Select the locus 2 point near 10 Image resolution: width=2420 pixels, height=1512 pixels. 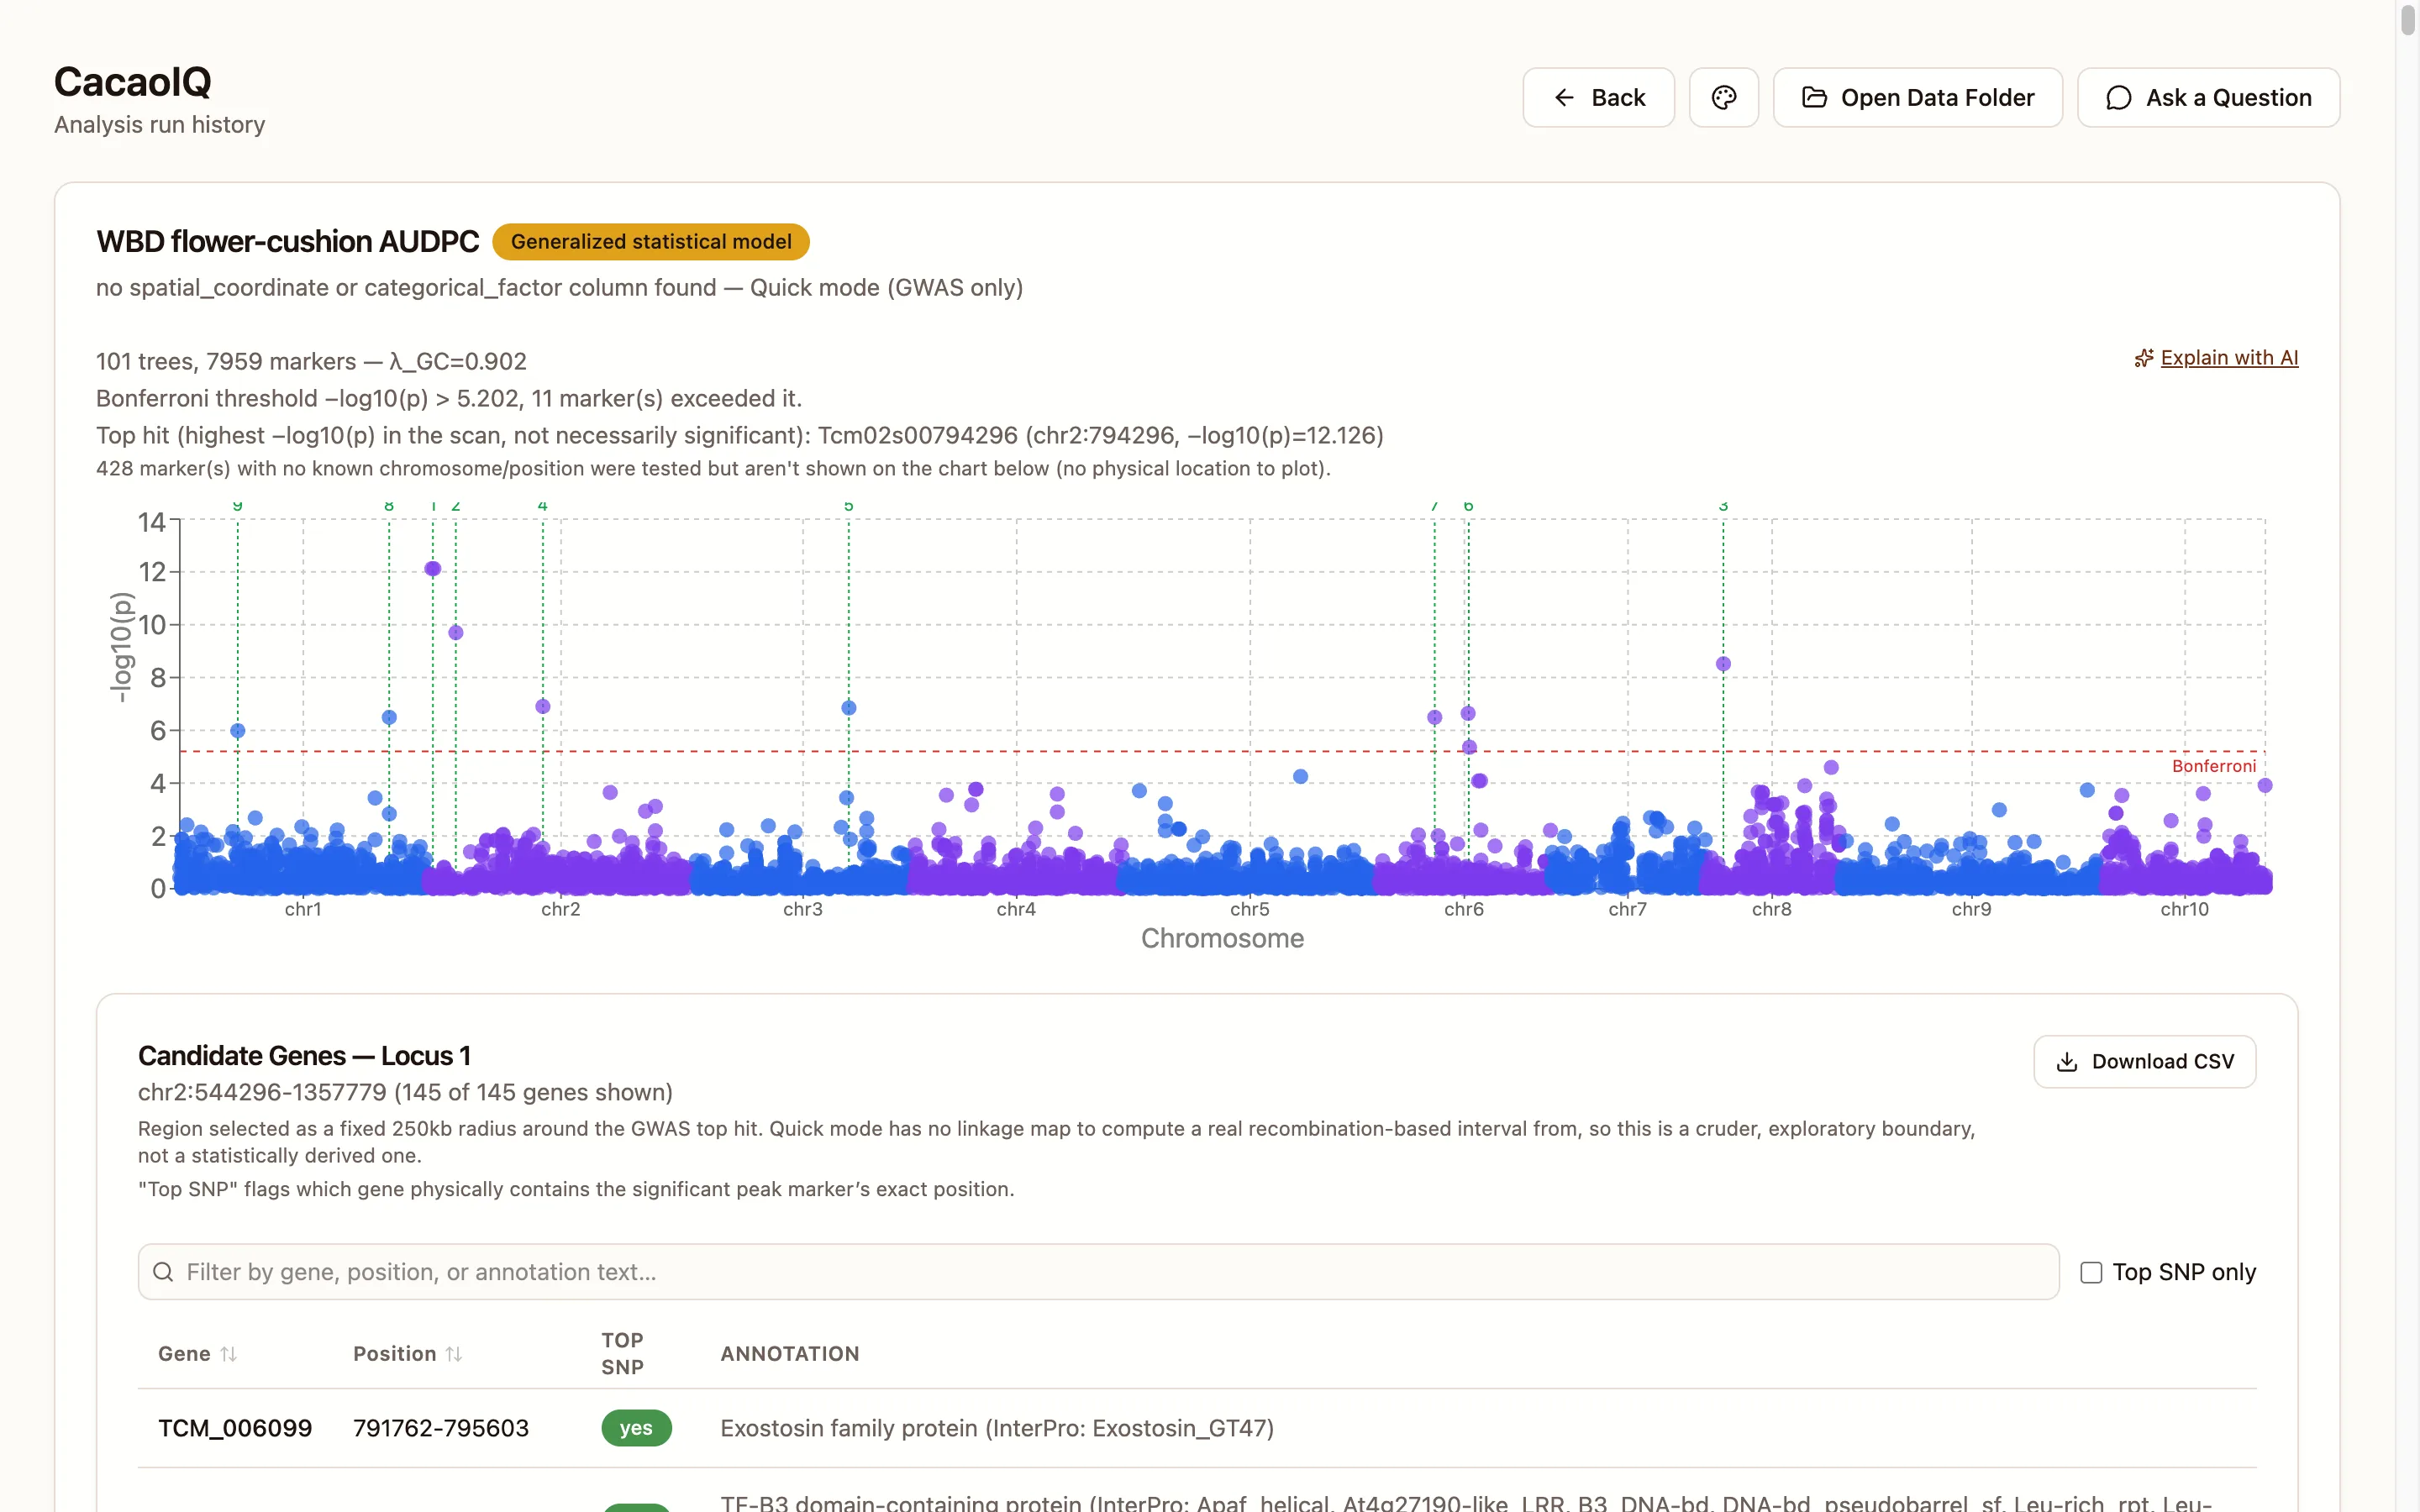pos(456,632)
